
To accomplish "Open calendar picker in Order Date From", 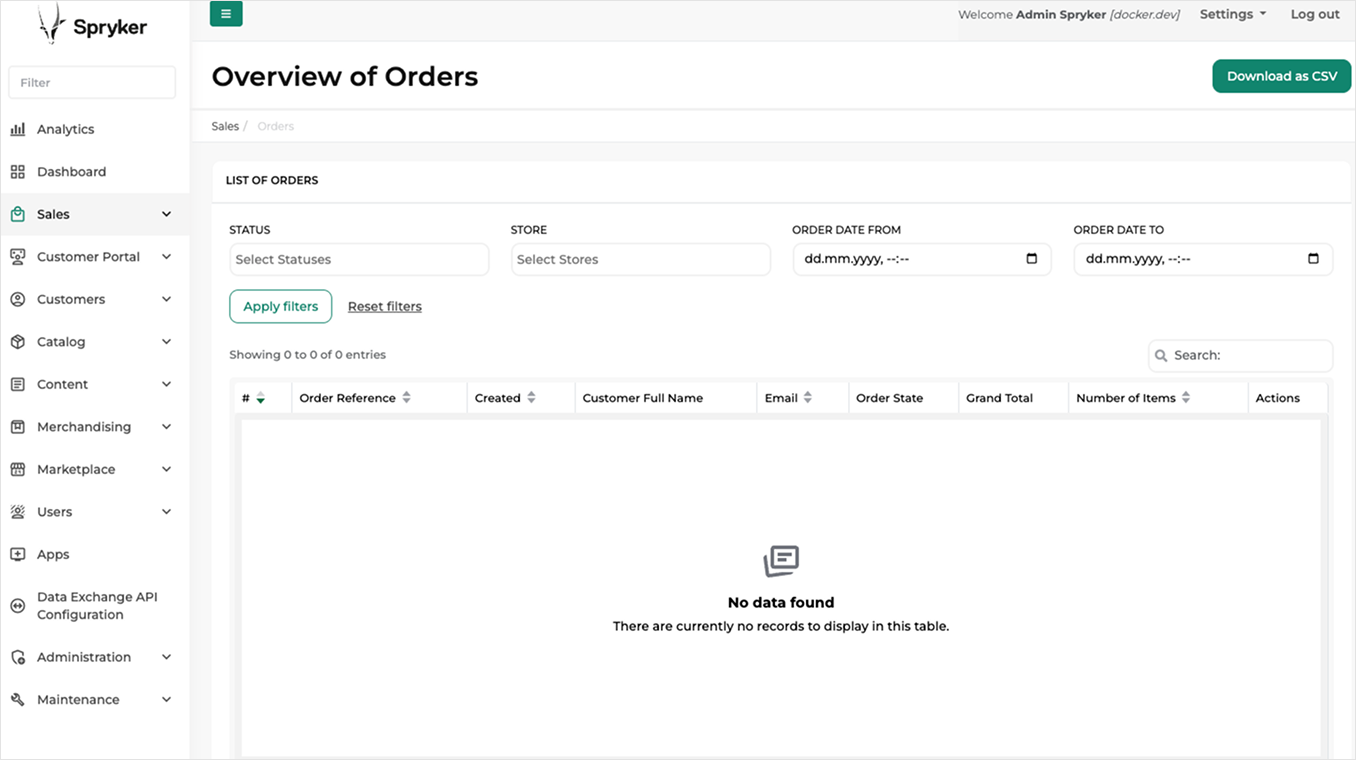I will coord(1032,259).
